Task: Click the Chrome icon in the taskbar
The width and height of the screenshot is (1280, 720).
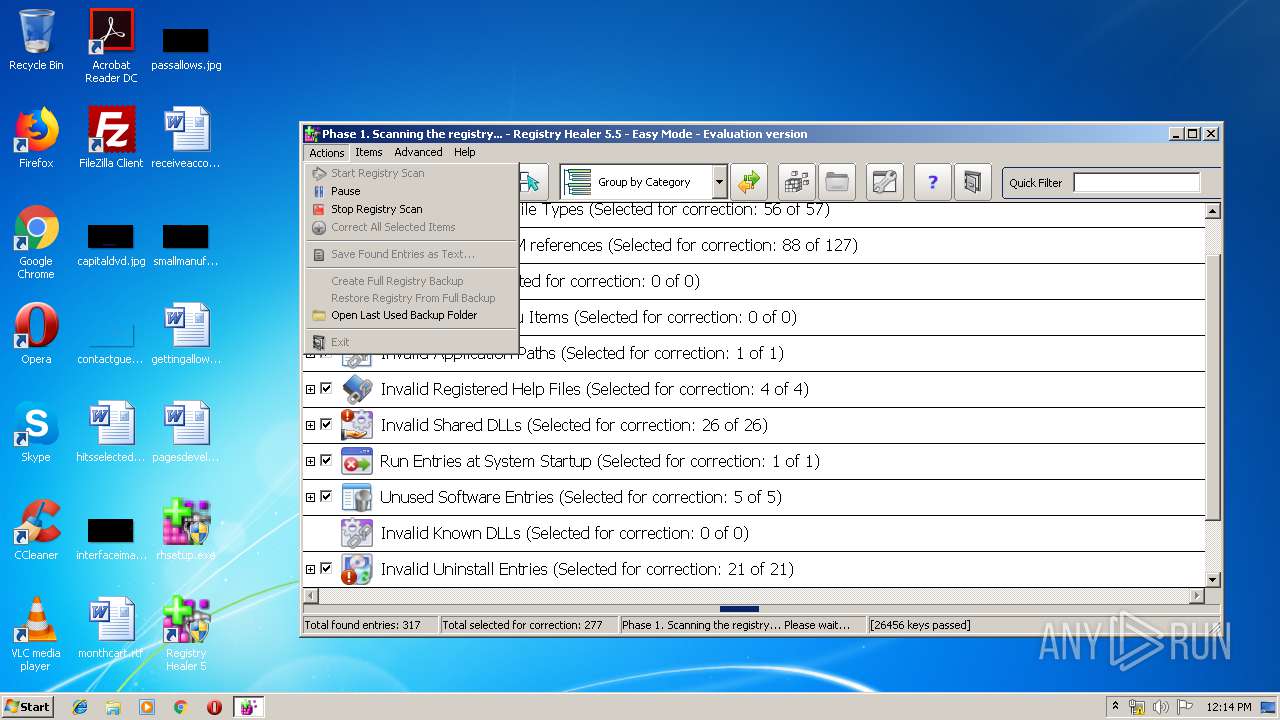Action: (x=180, y=707)
